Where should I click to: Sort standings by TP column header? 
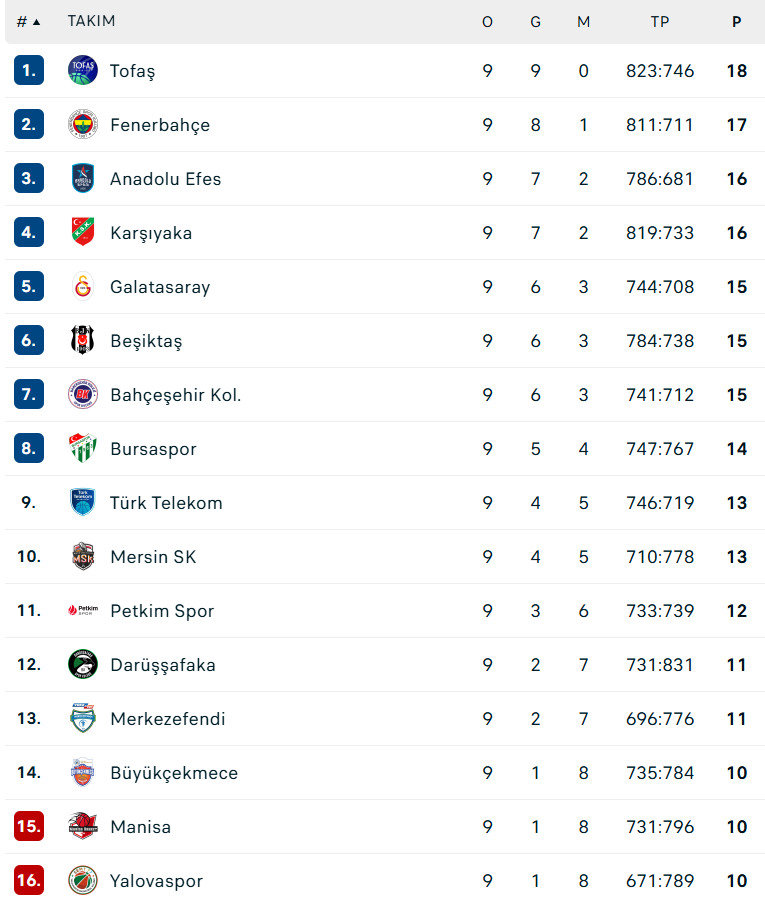(x=660, y=22)
